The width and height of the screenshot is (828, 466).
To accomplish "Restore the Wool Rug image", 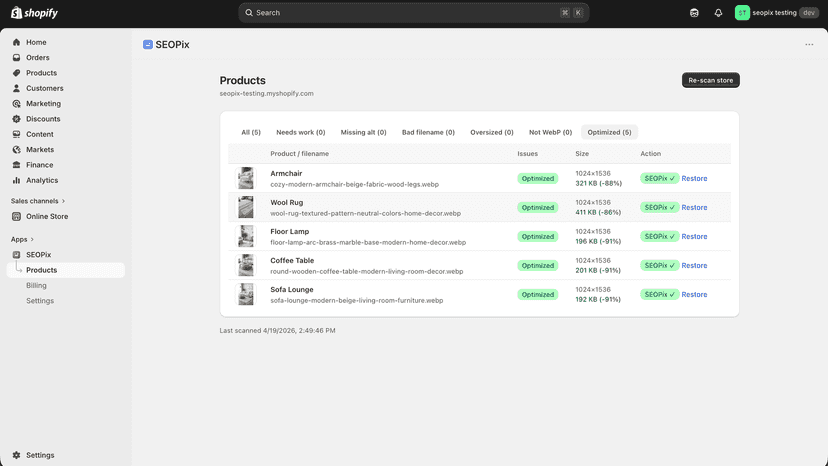I will (694, 208).
